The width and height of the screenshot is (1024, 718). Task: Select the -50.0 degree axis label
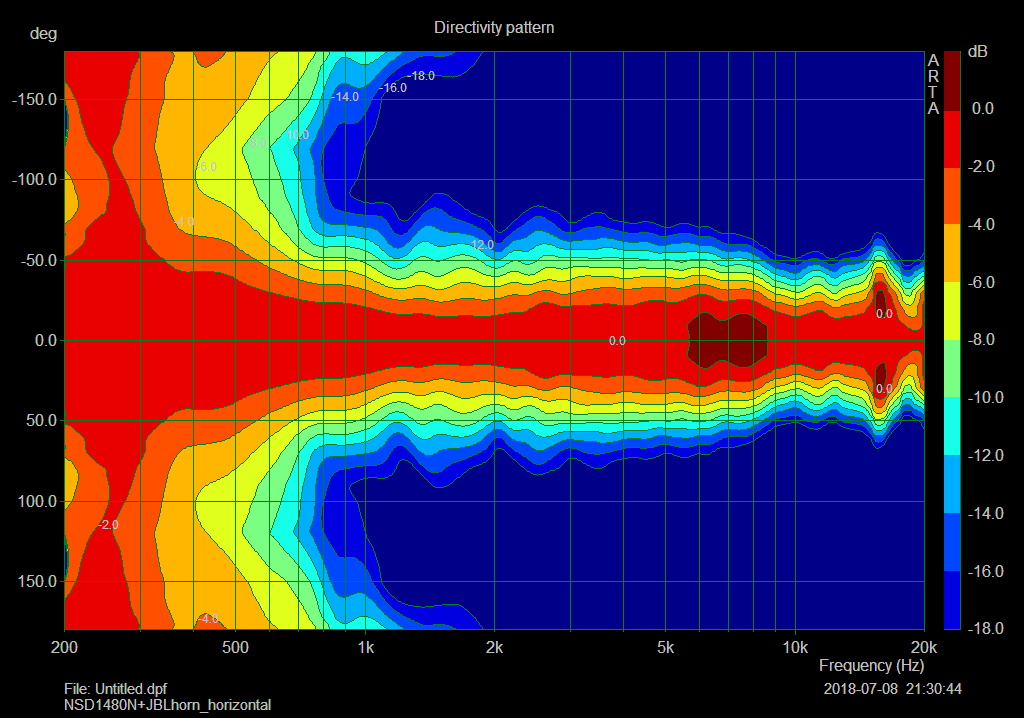pos(39,260)
